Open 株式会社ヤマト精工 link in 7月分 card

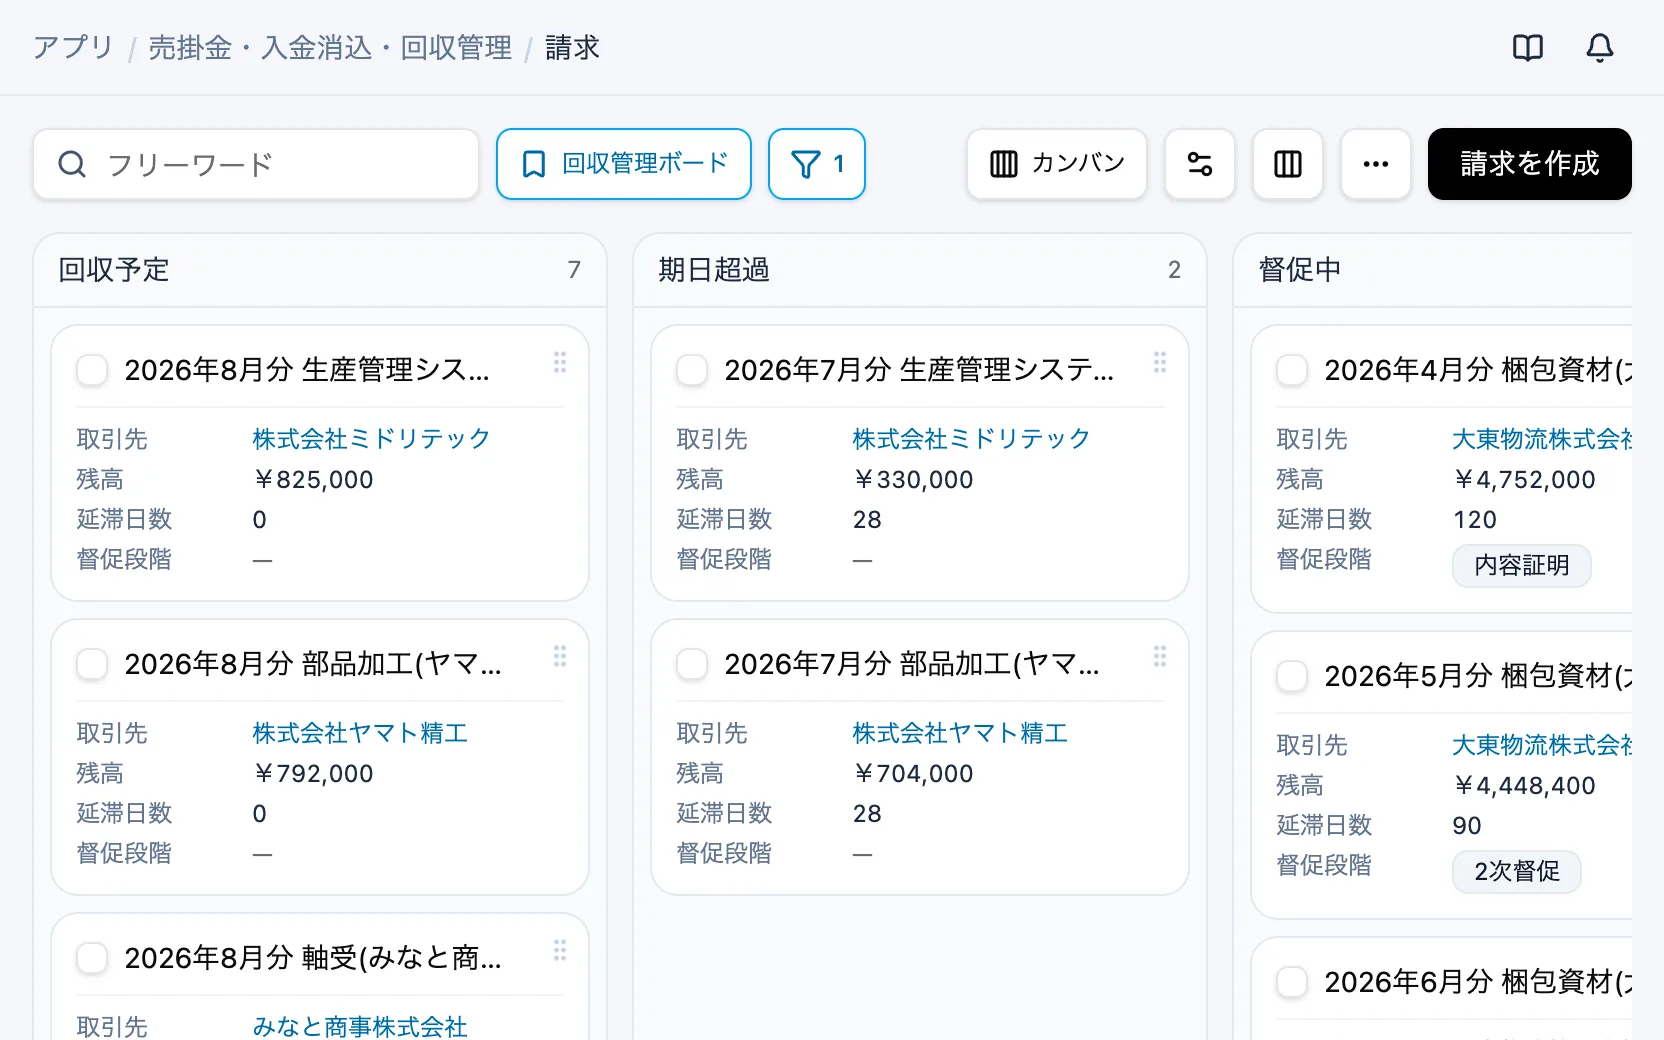point(960,733)
